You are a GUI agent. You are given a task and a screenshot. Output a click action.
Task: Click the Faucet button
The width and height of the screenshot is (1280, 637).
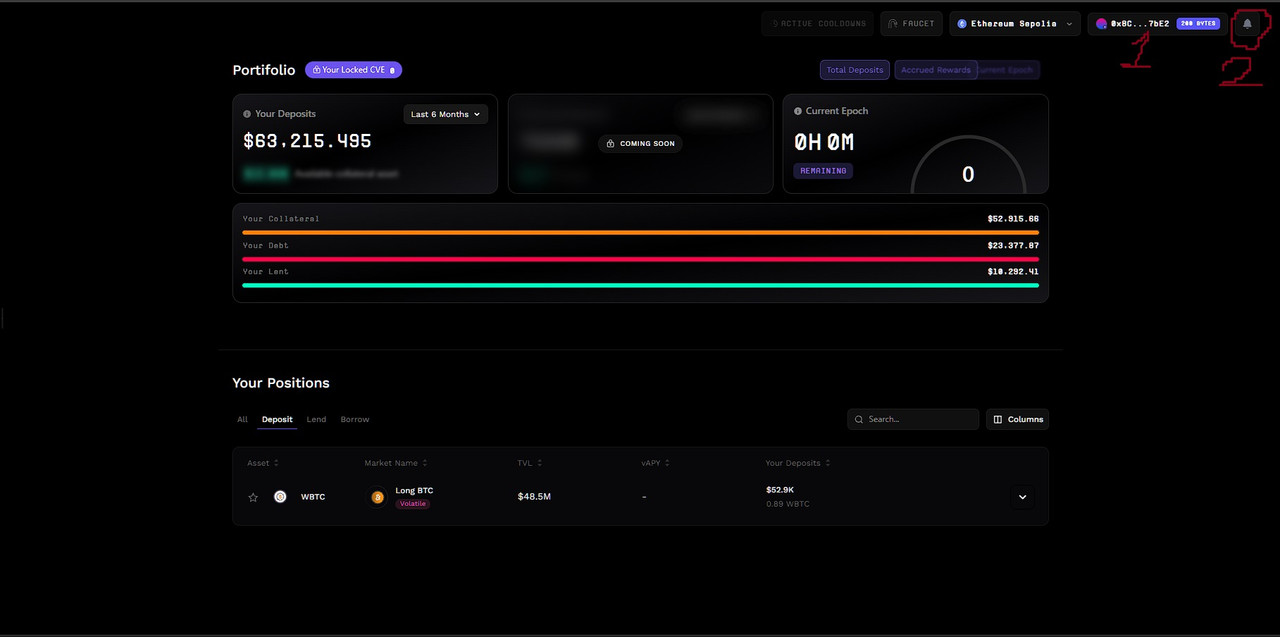tap(911, 24)
